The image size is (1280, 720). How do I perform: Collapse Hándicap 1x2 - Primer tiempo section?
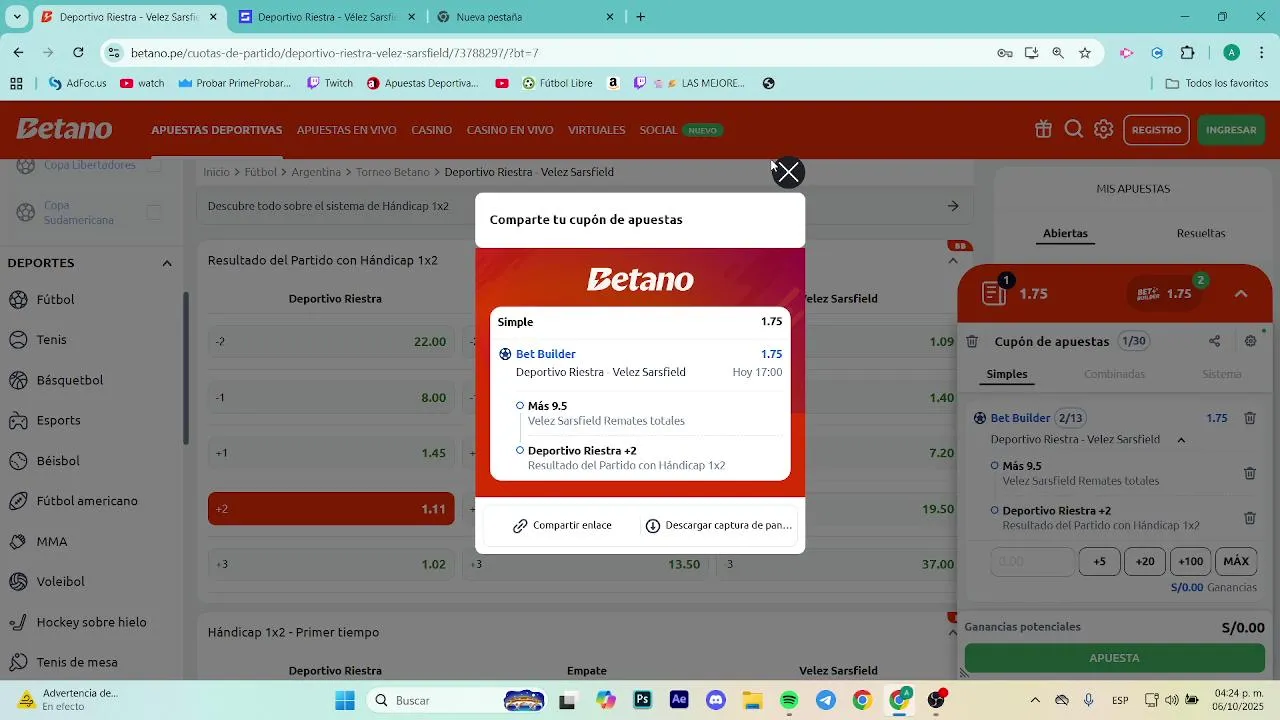(x=953, y=633)
